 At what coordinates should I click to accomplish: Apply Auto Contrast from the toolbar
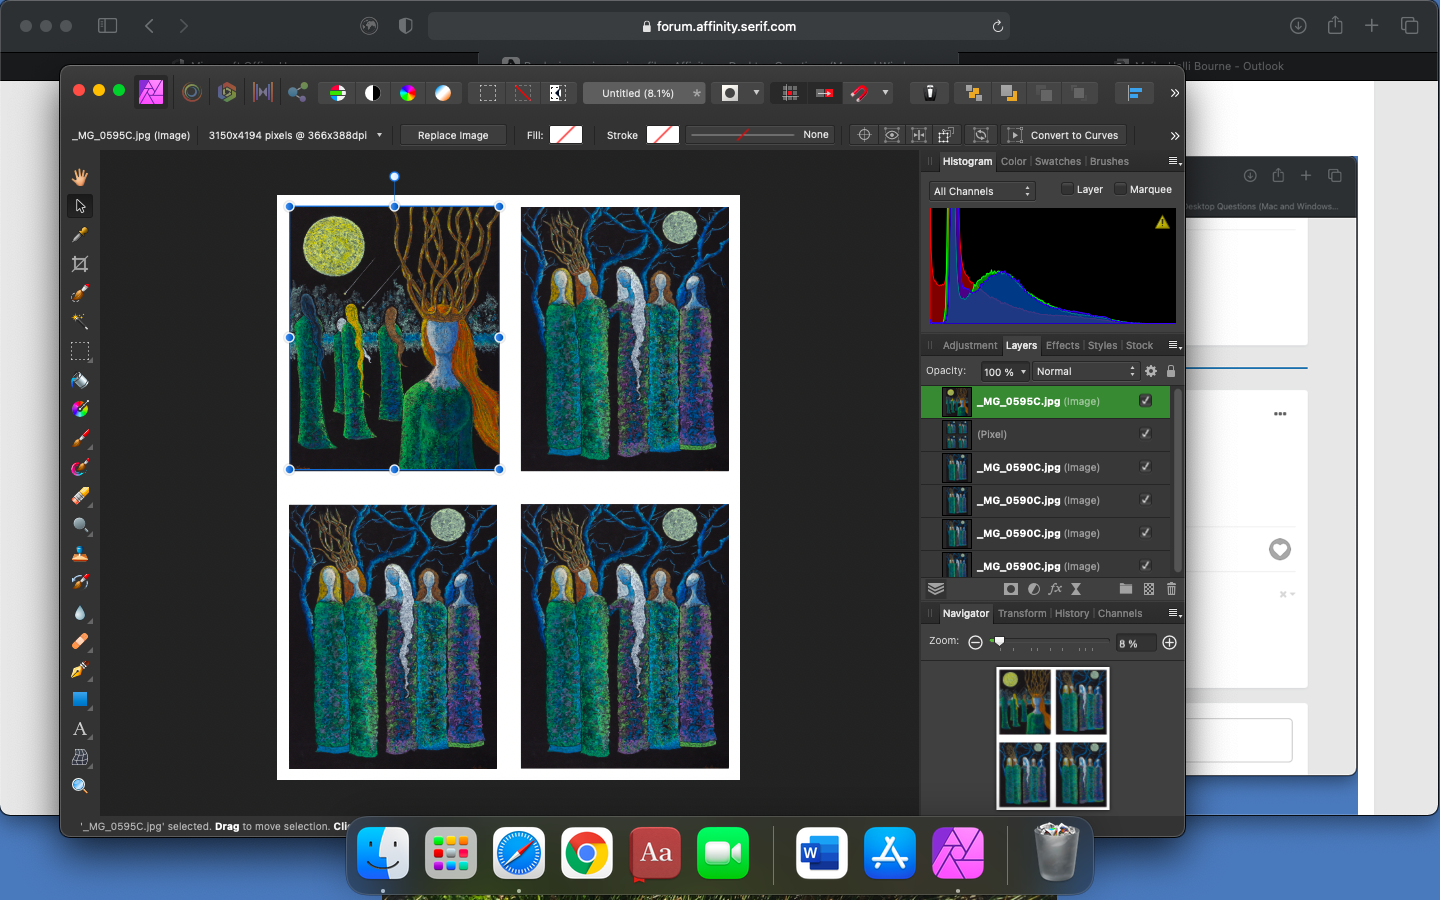pos(373,93)
